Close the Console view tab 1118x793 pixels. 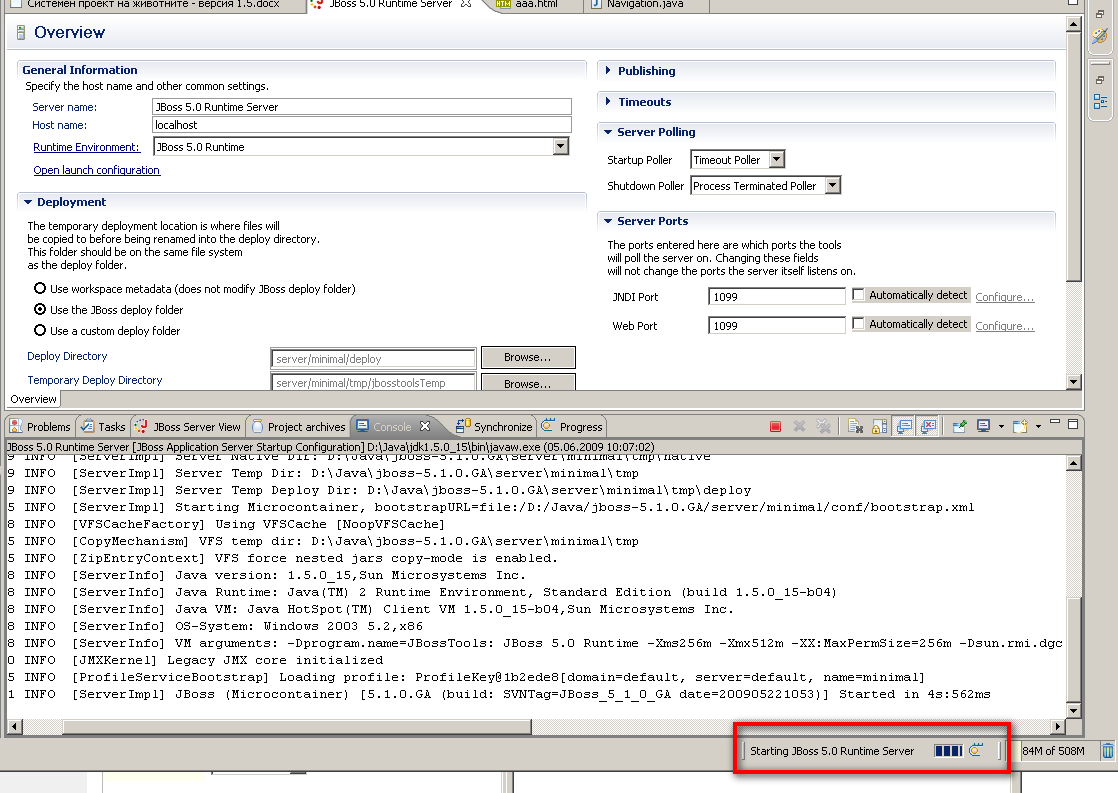[425, 426]
